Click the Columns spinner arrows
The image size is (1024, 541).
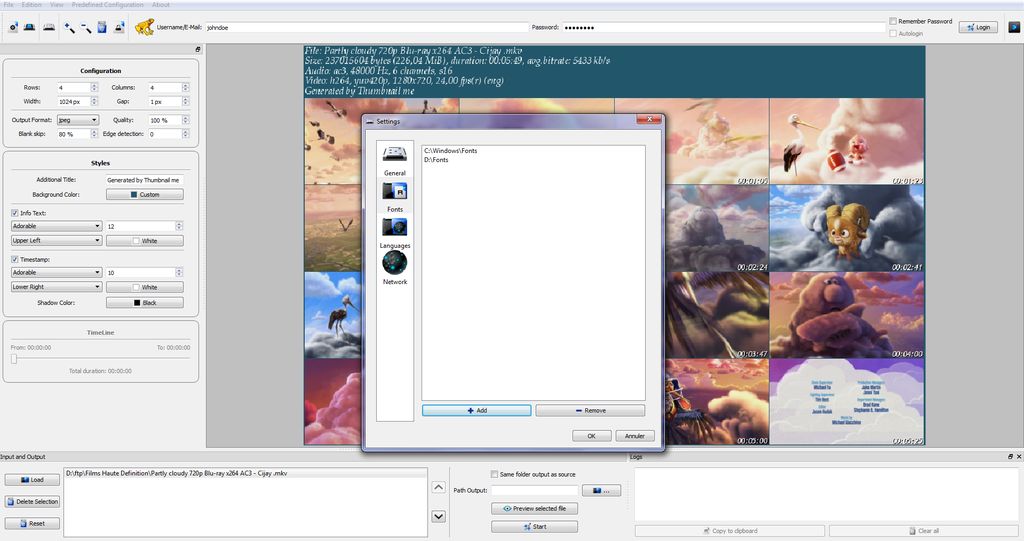[185, 88]
